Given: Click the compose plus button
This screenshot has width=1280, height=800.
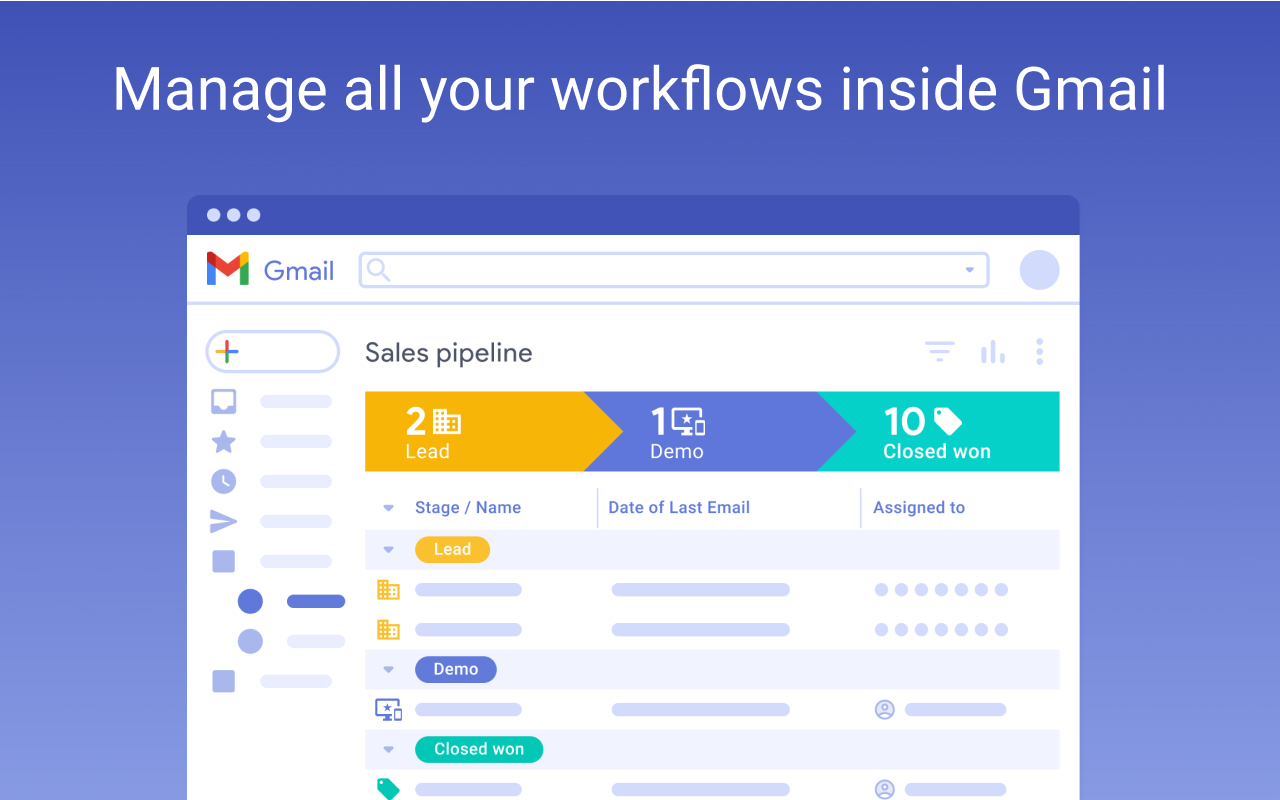Looking at the screenshot, I should (272, 352).
